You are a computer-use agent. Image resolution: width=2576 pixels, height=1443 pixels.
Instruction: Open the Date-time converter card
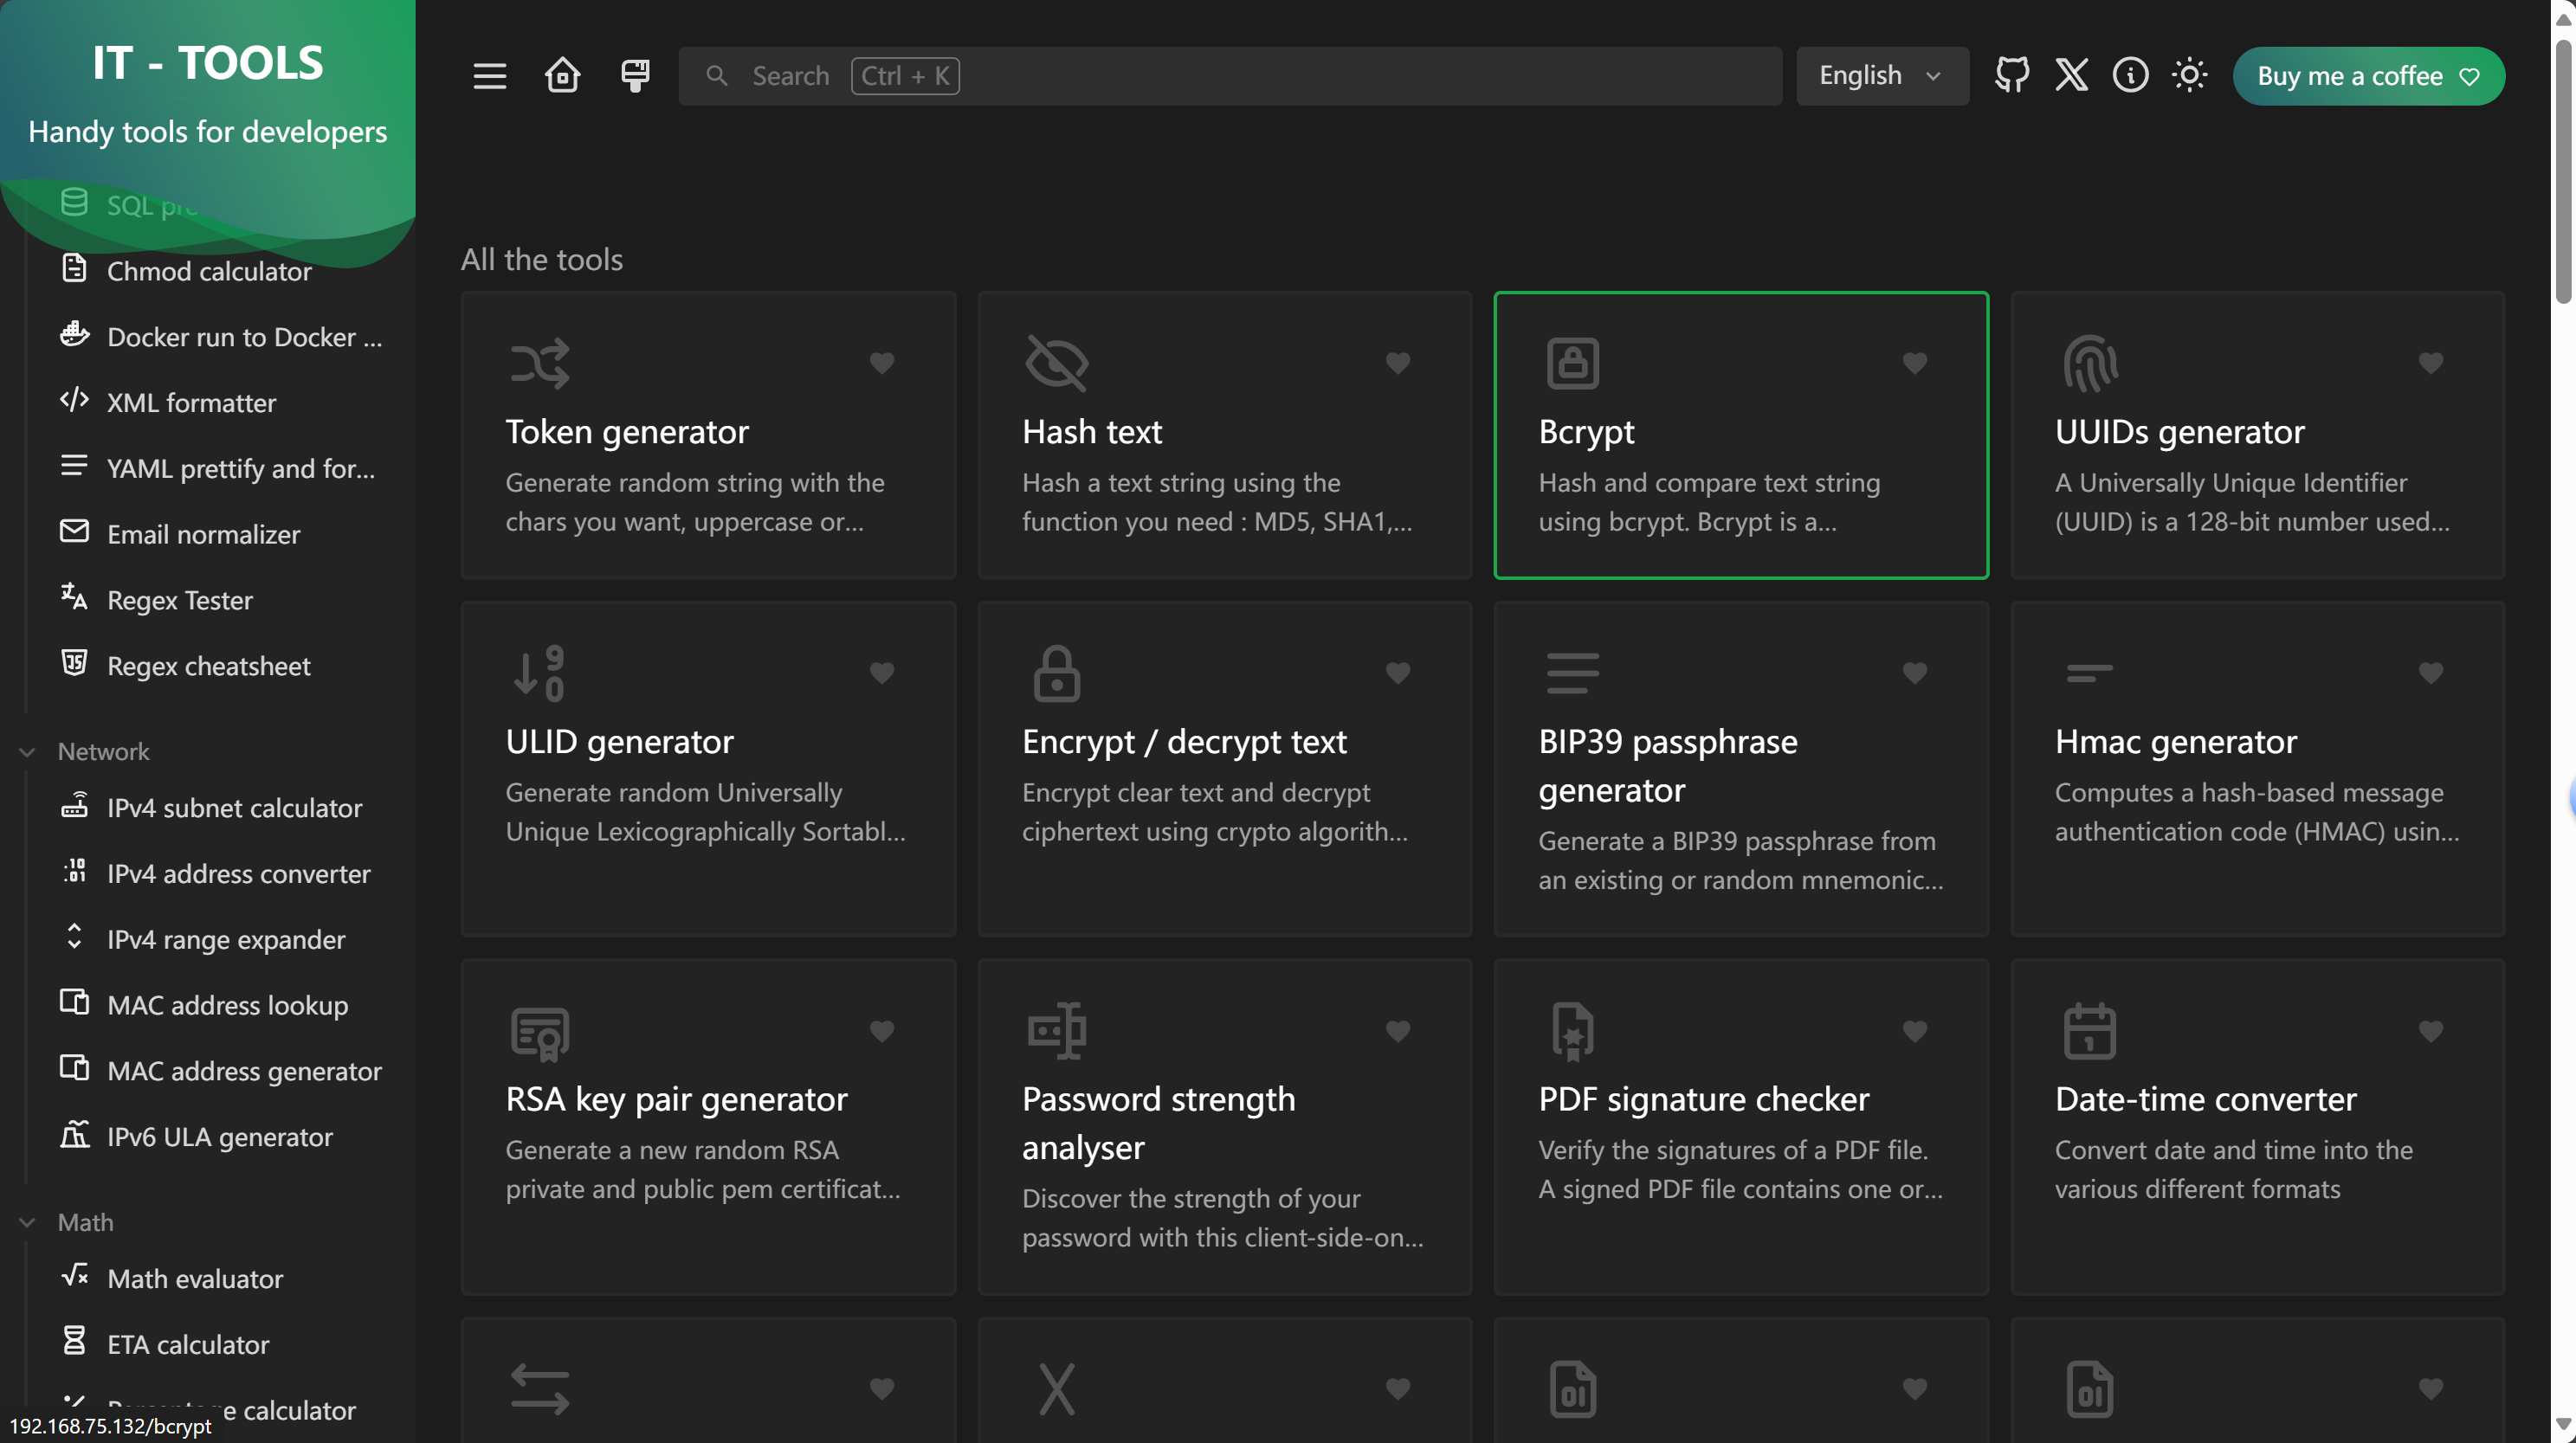pyautogui.click(x=2257, y=1126)
